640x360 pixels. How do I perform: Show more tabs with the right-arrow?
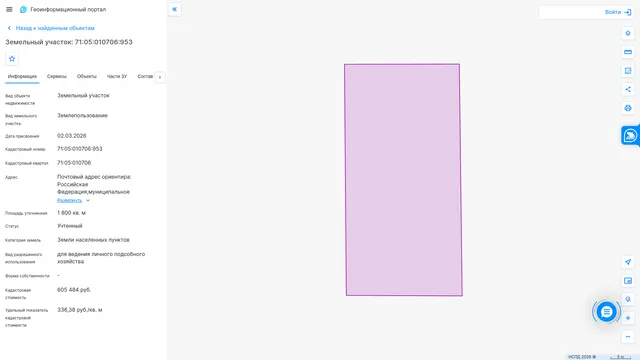(160, 77)
